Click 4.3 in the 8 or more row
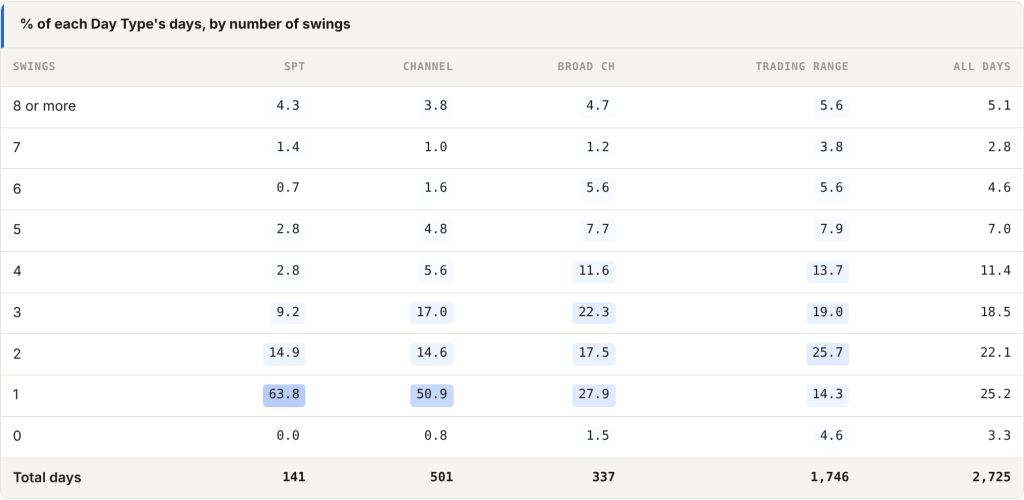The height and width of the screenshot is (500, 1024). [288, 106]
